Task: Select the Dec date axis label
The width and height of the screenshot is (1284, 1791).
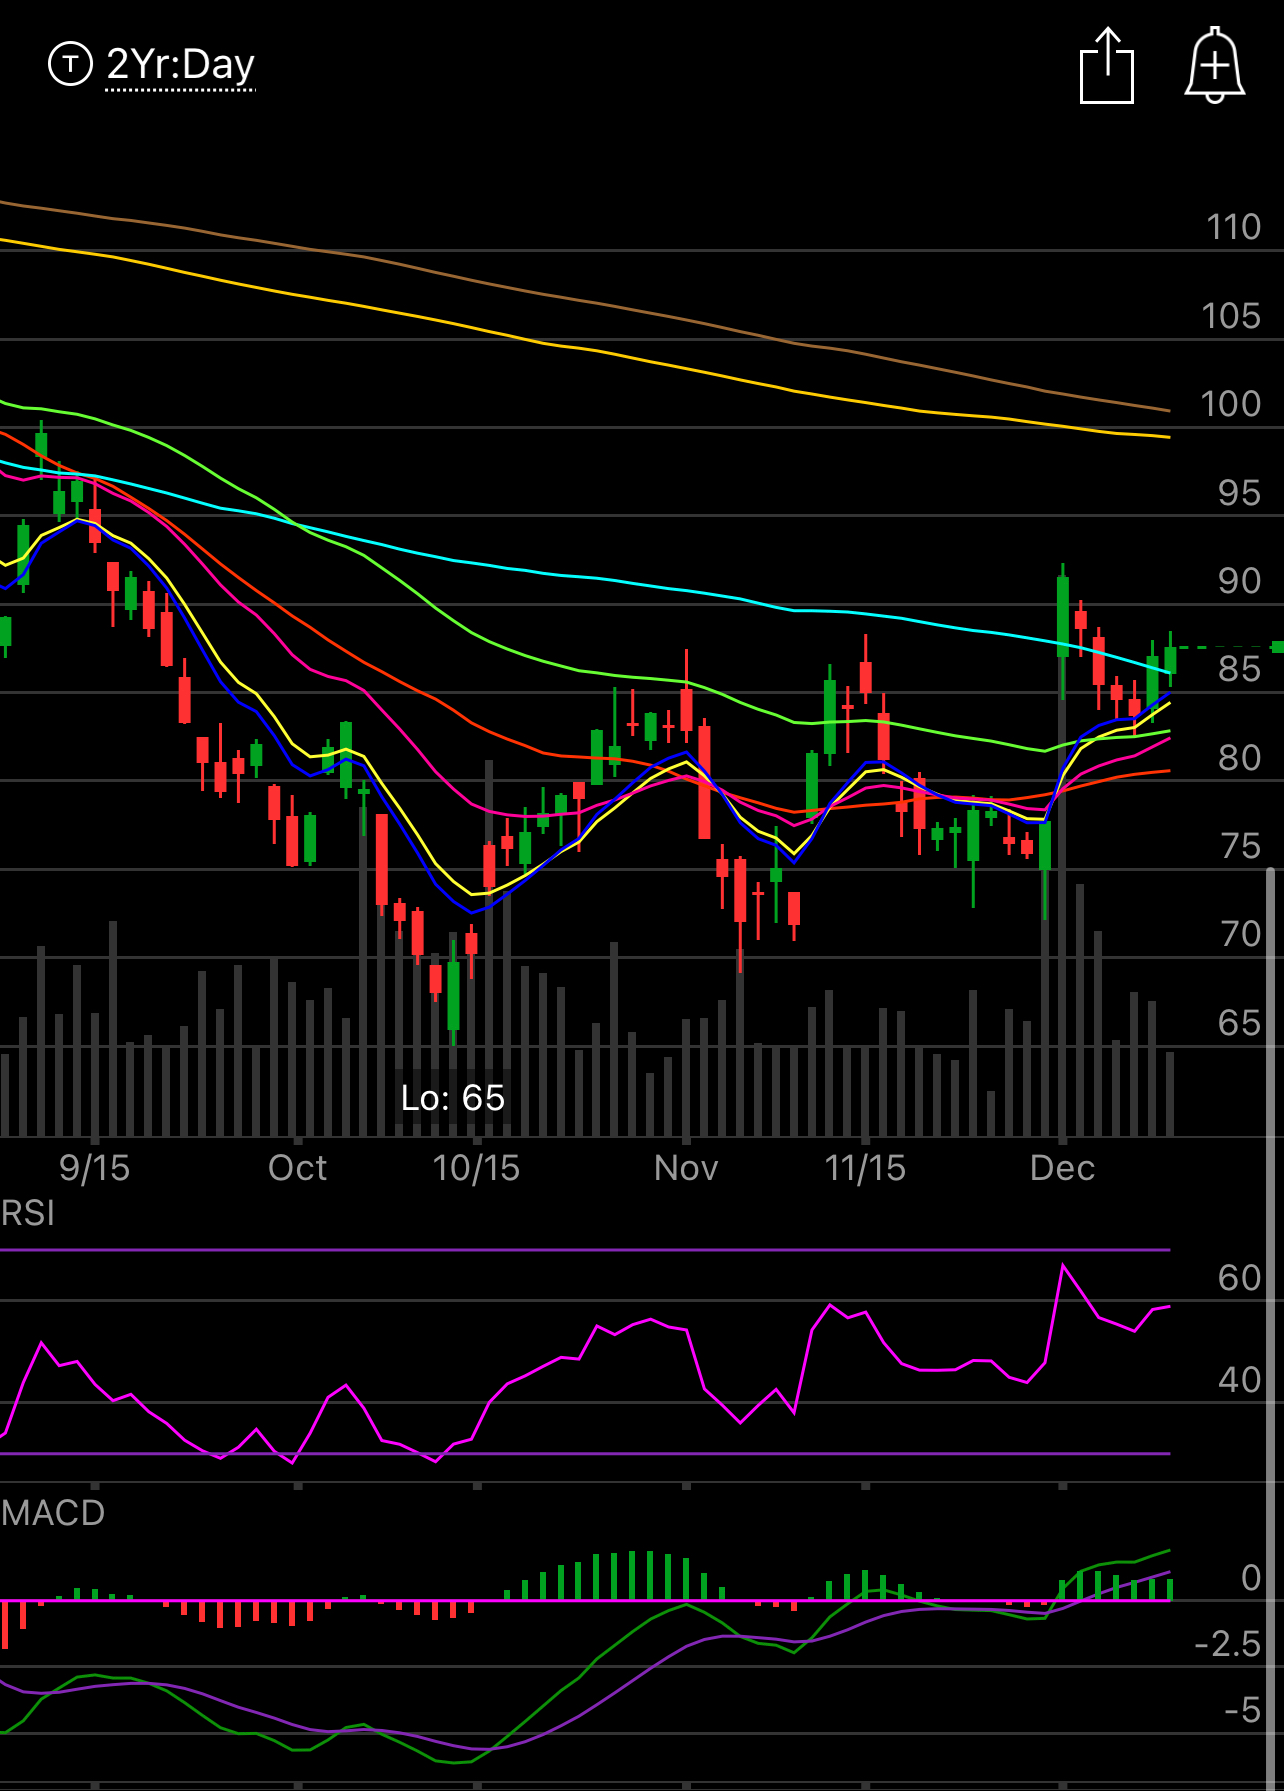Action: [1062, 1167]
